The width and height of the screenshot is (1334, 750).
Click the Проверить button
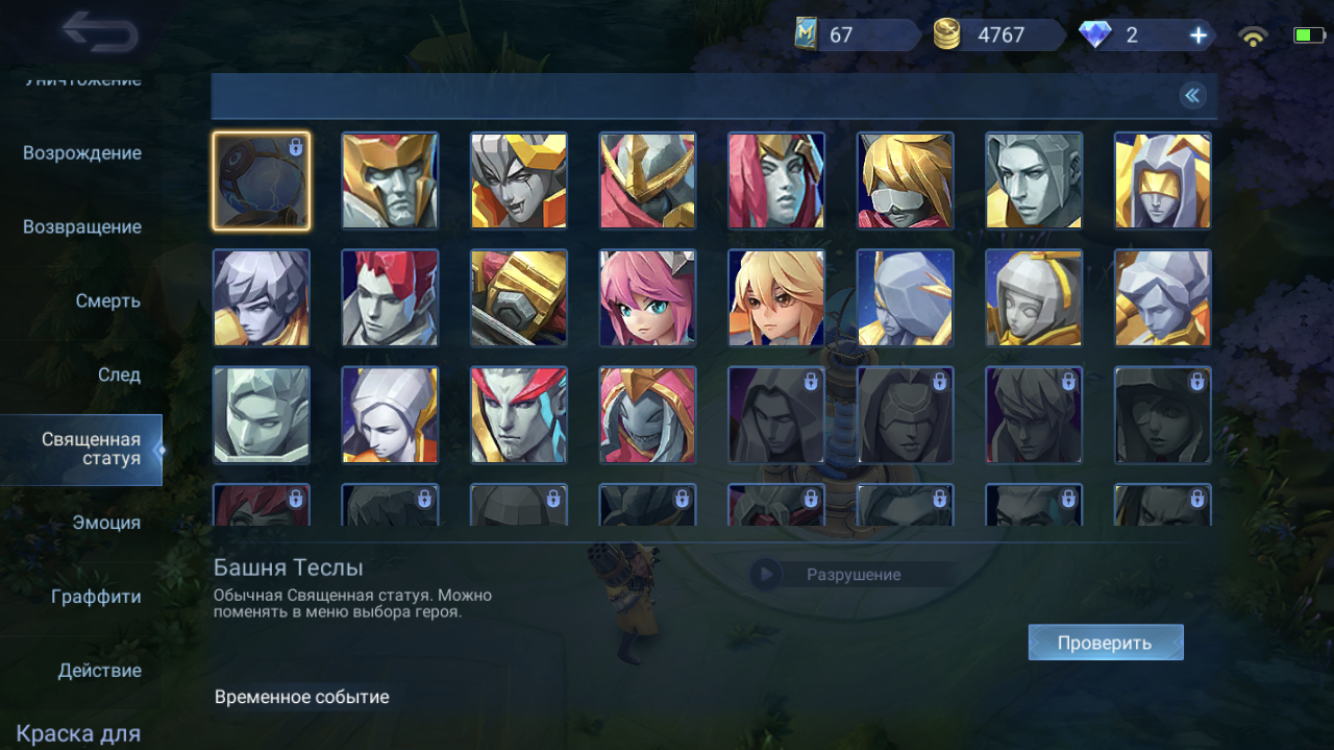point(1105,643)
